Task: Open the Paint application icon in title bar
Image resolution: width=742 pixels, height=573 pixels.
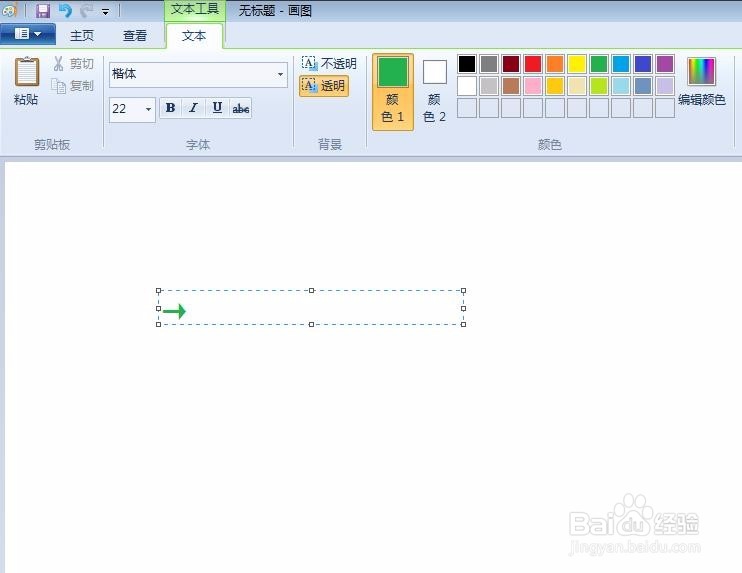Action: [9, 10]
